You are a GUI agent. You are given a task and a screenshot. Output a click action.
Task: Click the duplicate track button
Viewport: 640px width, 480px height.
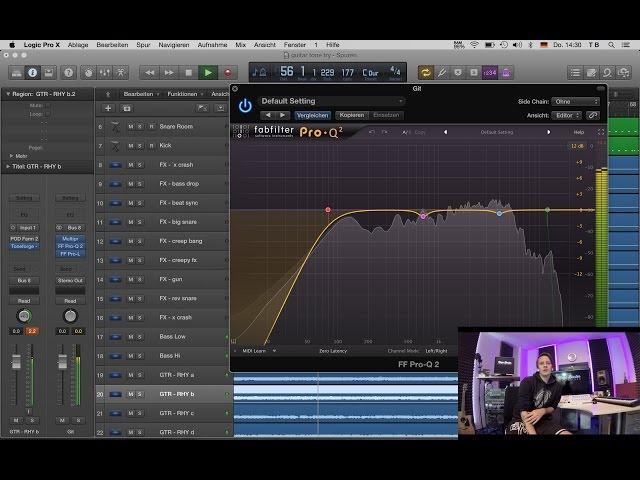coord(127,108)
